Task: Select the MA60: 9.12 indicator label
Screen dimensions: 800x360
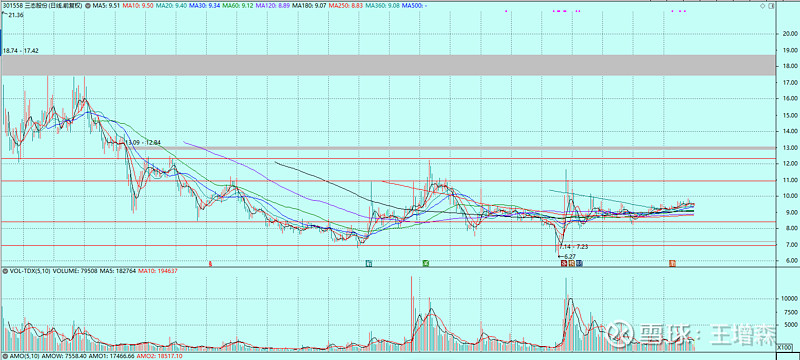Action: [238, 5]
